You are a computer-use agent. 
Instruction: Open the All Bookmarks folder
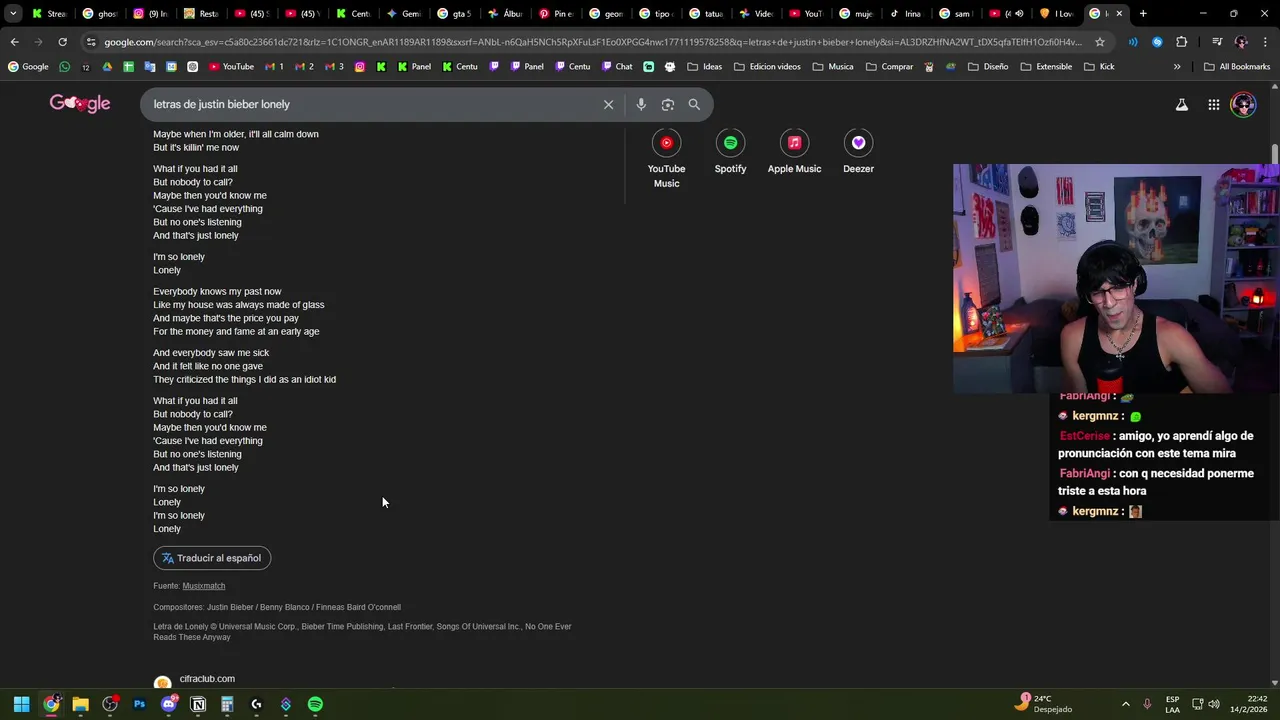[1237, 66]
